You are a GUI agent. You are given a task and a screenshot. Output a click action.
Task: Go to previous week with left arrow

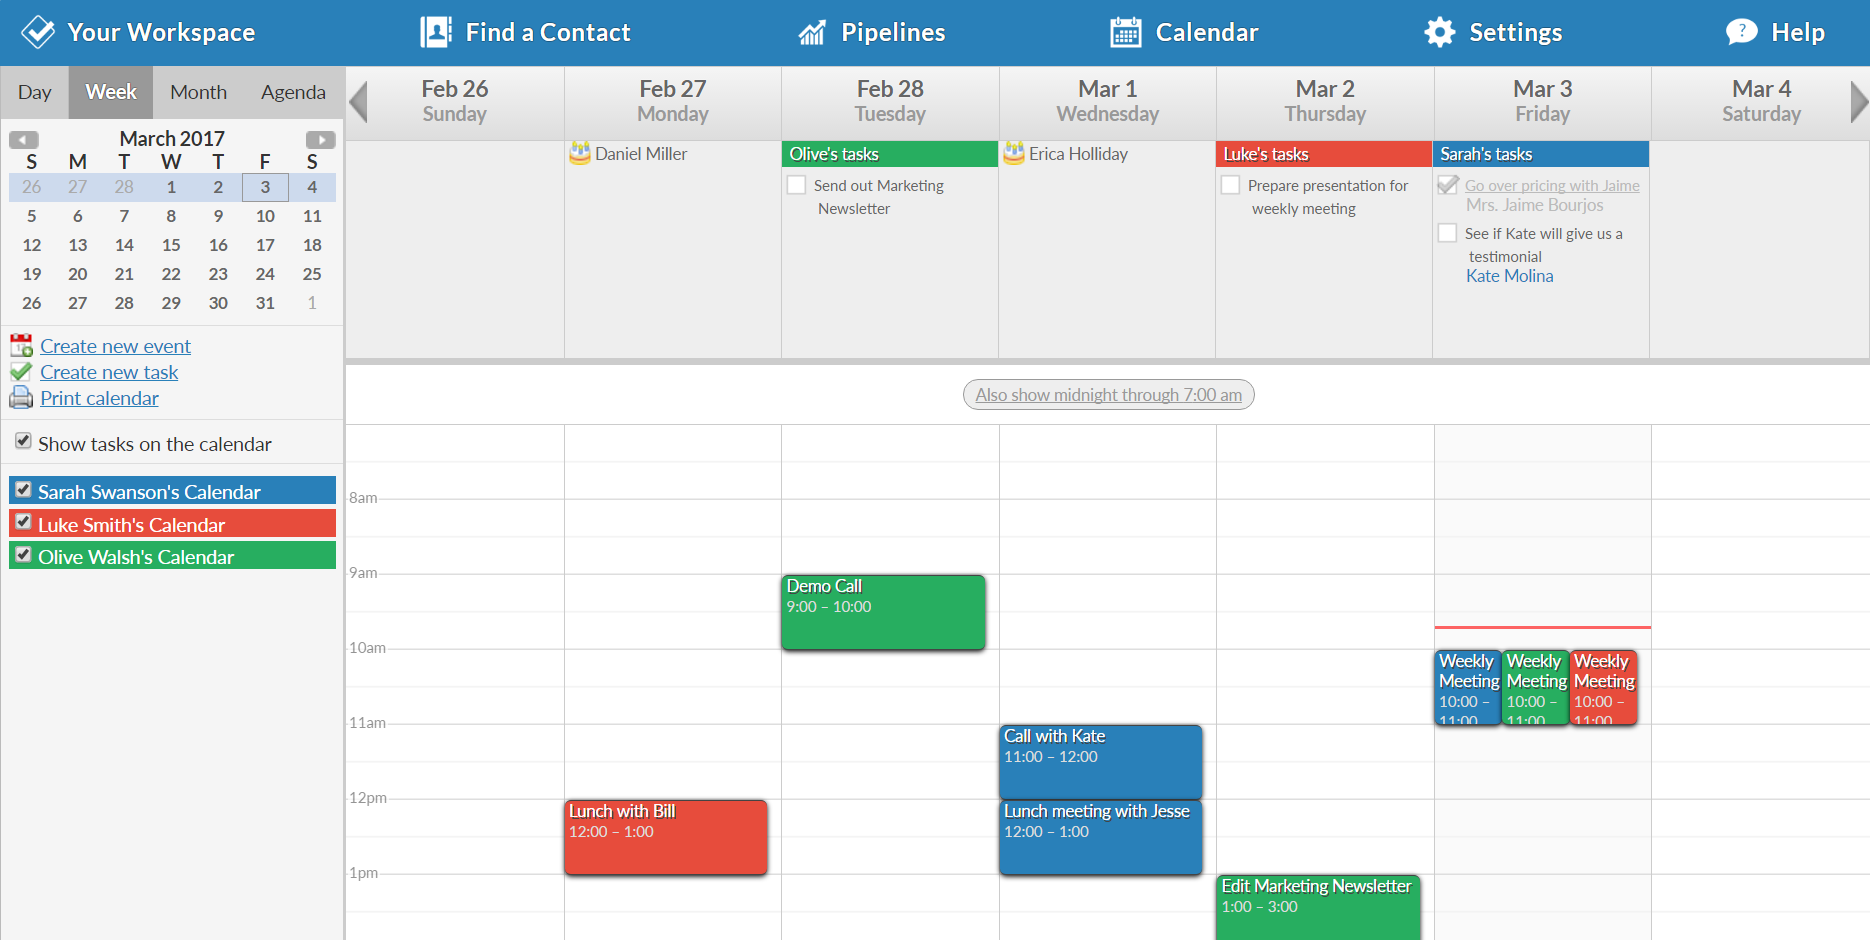(359, 102)
